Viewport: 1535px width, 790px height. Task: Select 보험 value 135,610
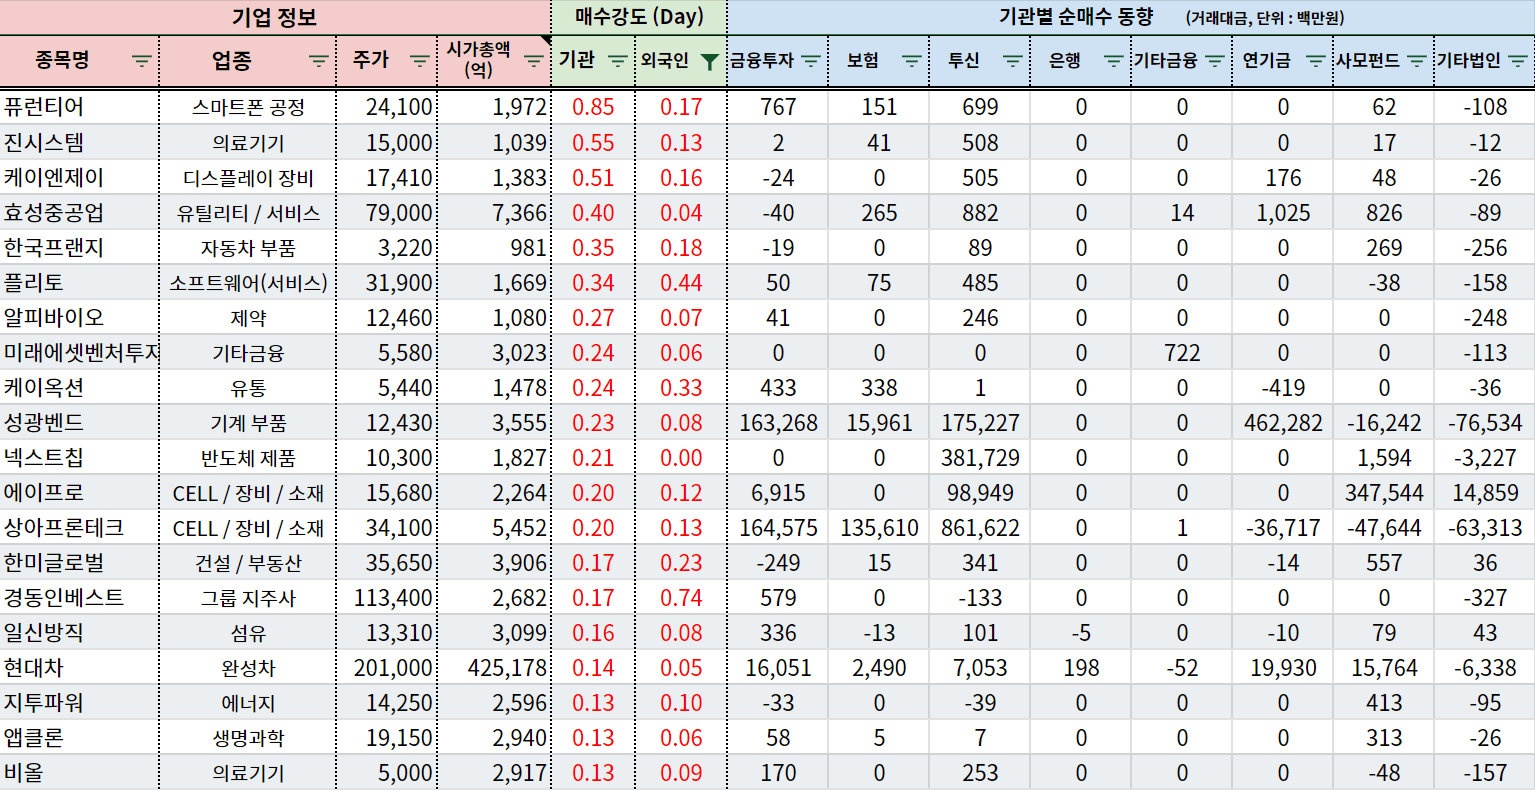[879, 527]
